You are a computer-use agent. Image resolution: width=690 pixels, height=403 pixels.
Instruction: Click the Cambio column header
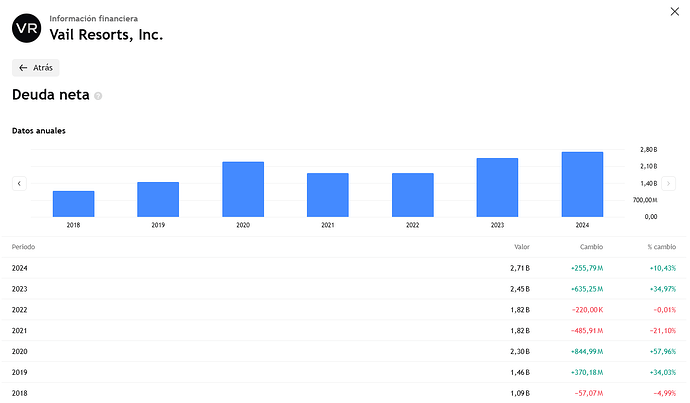click(591, 247)
